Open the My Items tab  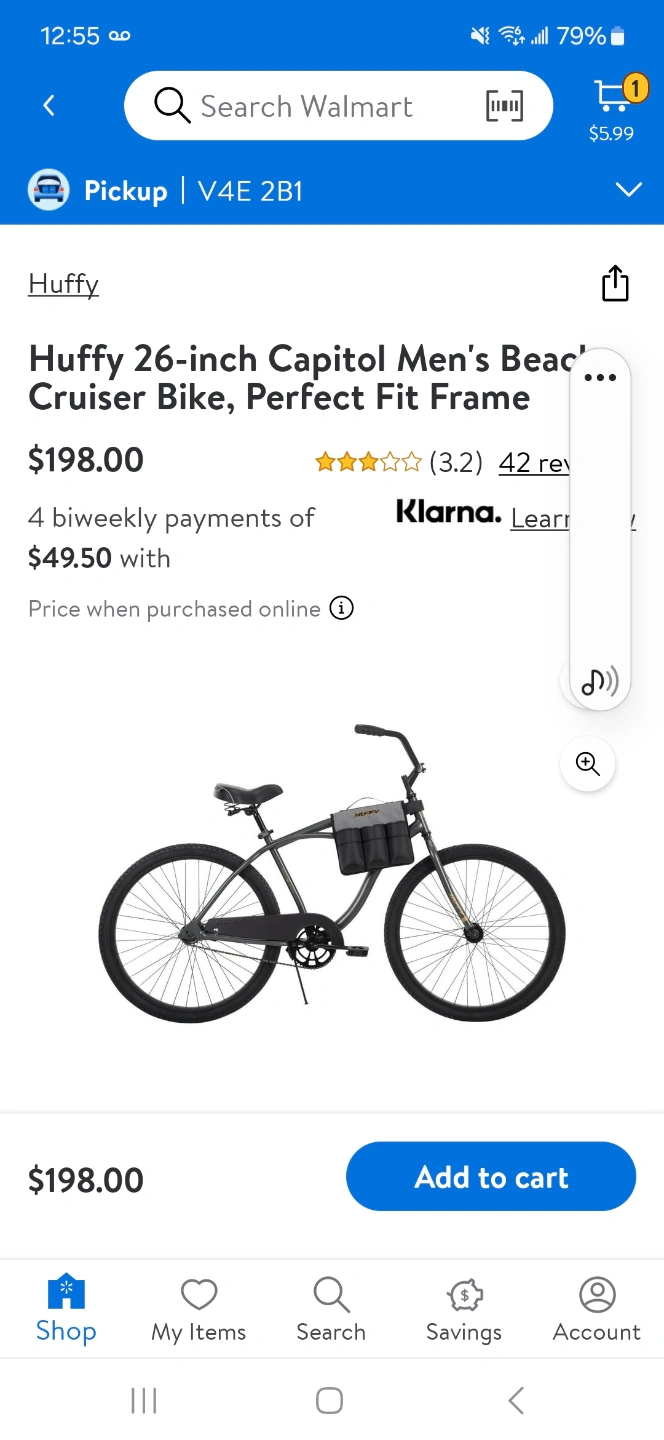coord(198,1309)
